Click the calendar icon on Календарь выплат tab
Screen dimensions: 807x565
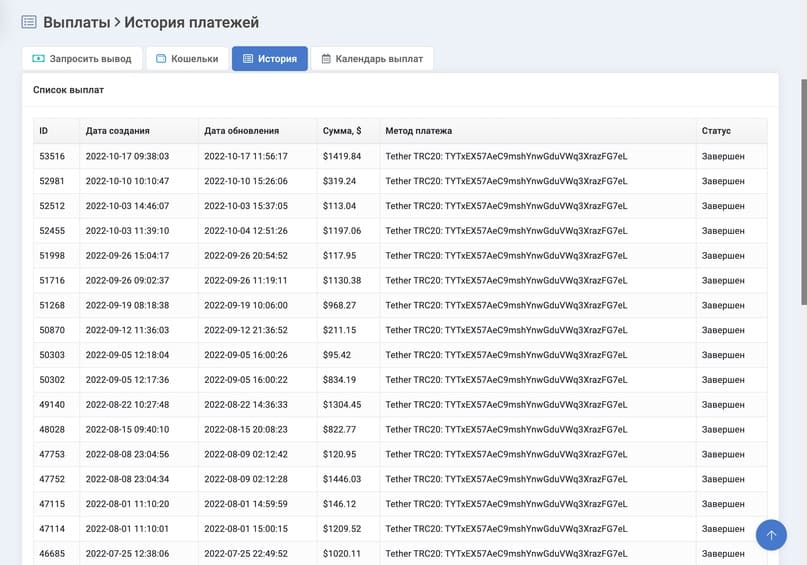(326, 59)
